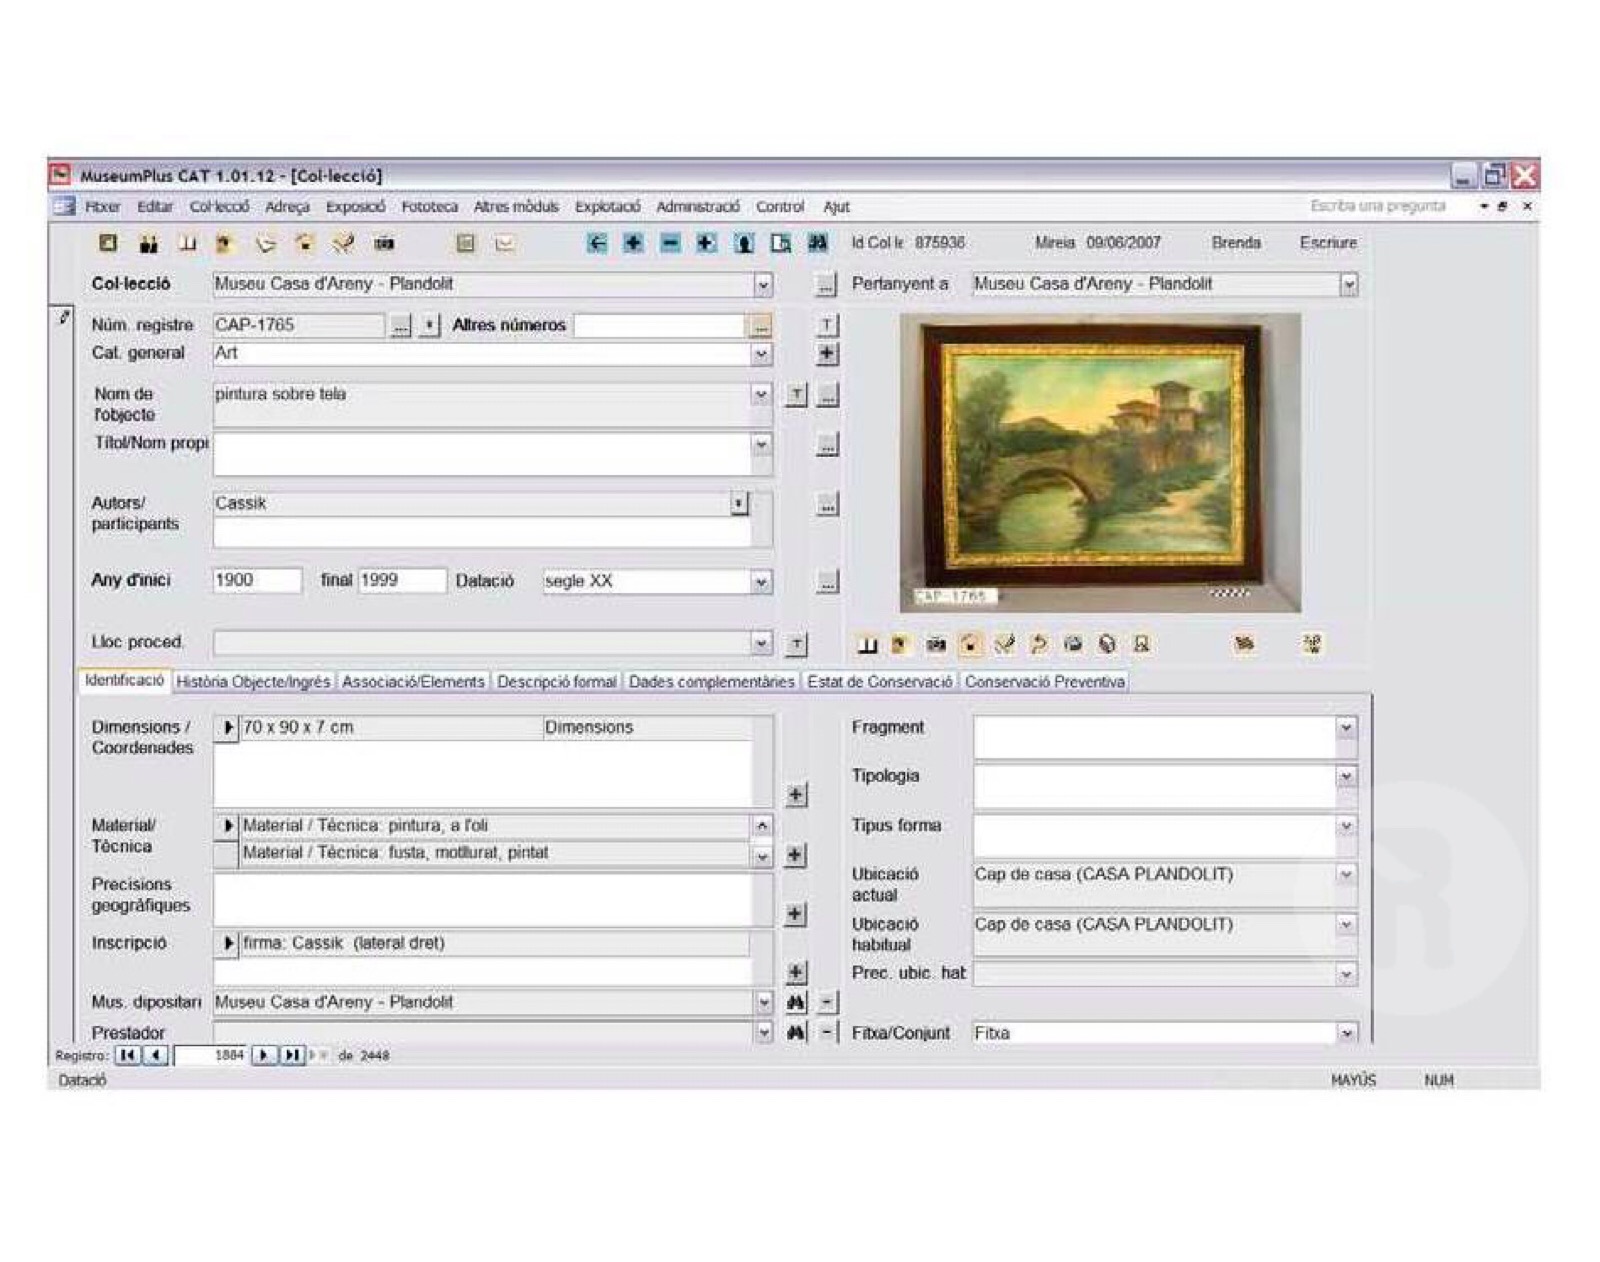Click the pointing hand icon in main toolbar
This screenshot has height=1262, width=1600.
coord(265,243)
